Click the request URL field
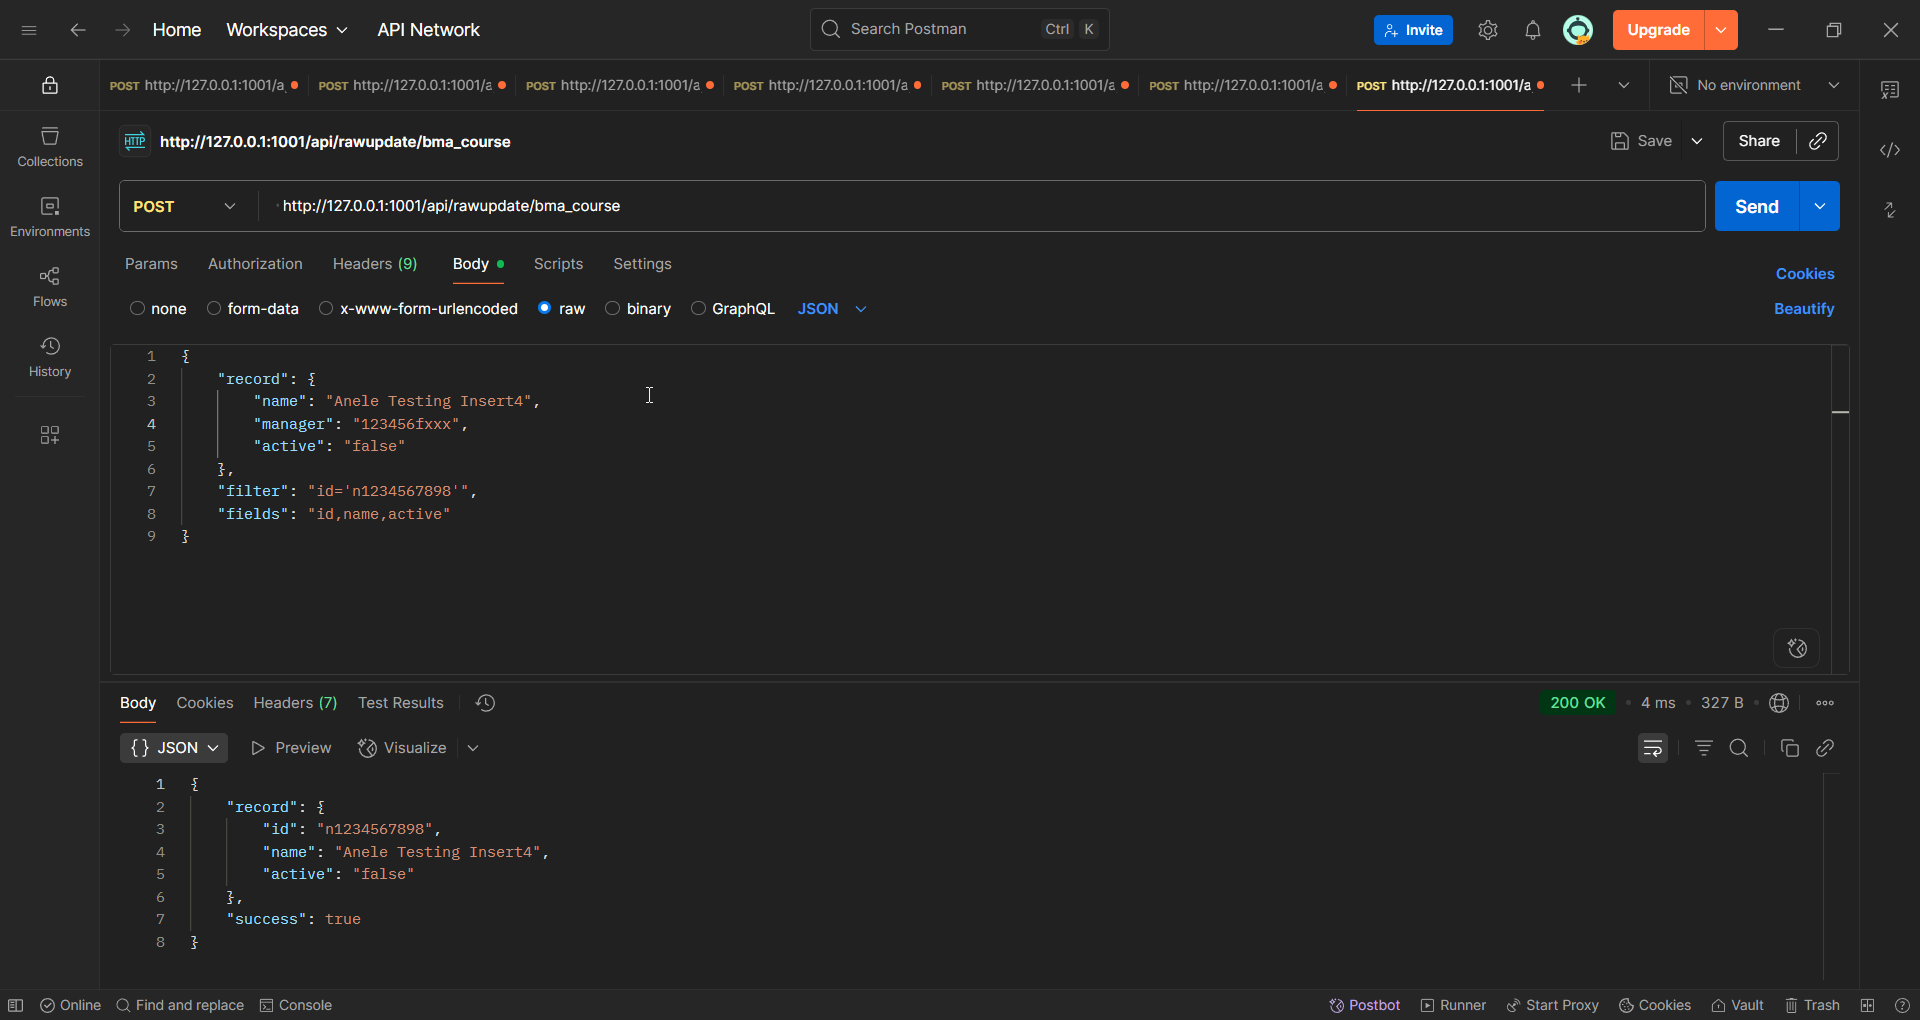Viewport: 1920px width, 1020px height. click(x=982, y=206)
